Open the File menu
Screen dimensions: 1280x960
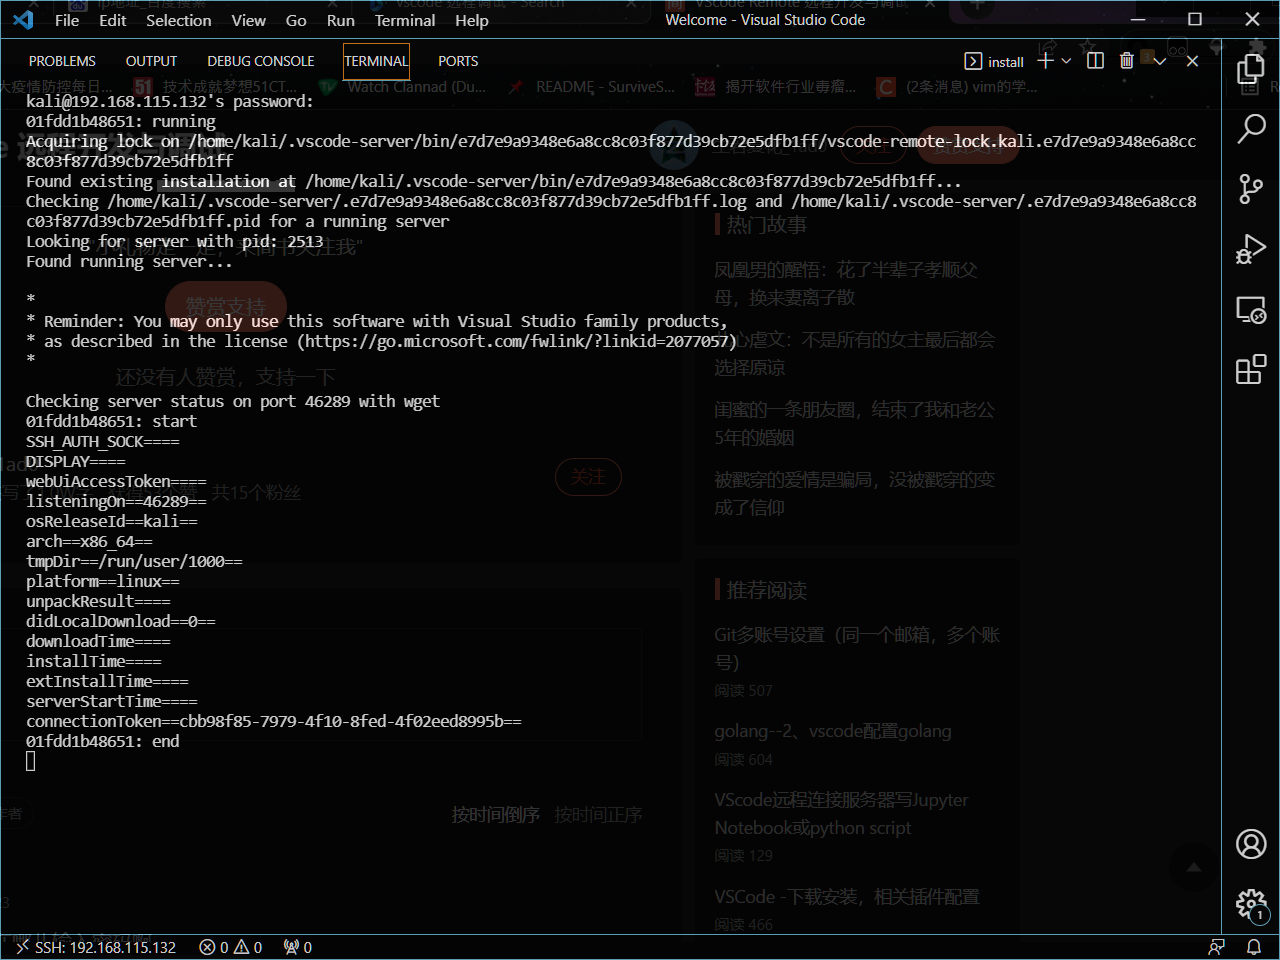67,20
